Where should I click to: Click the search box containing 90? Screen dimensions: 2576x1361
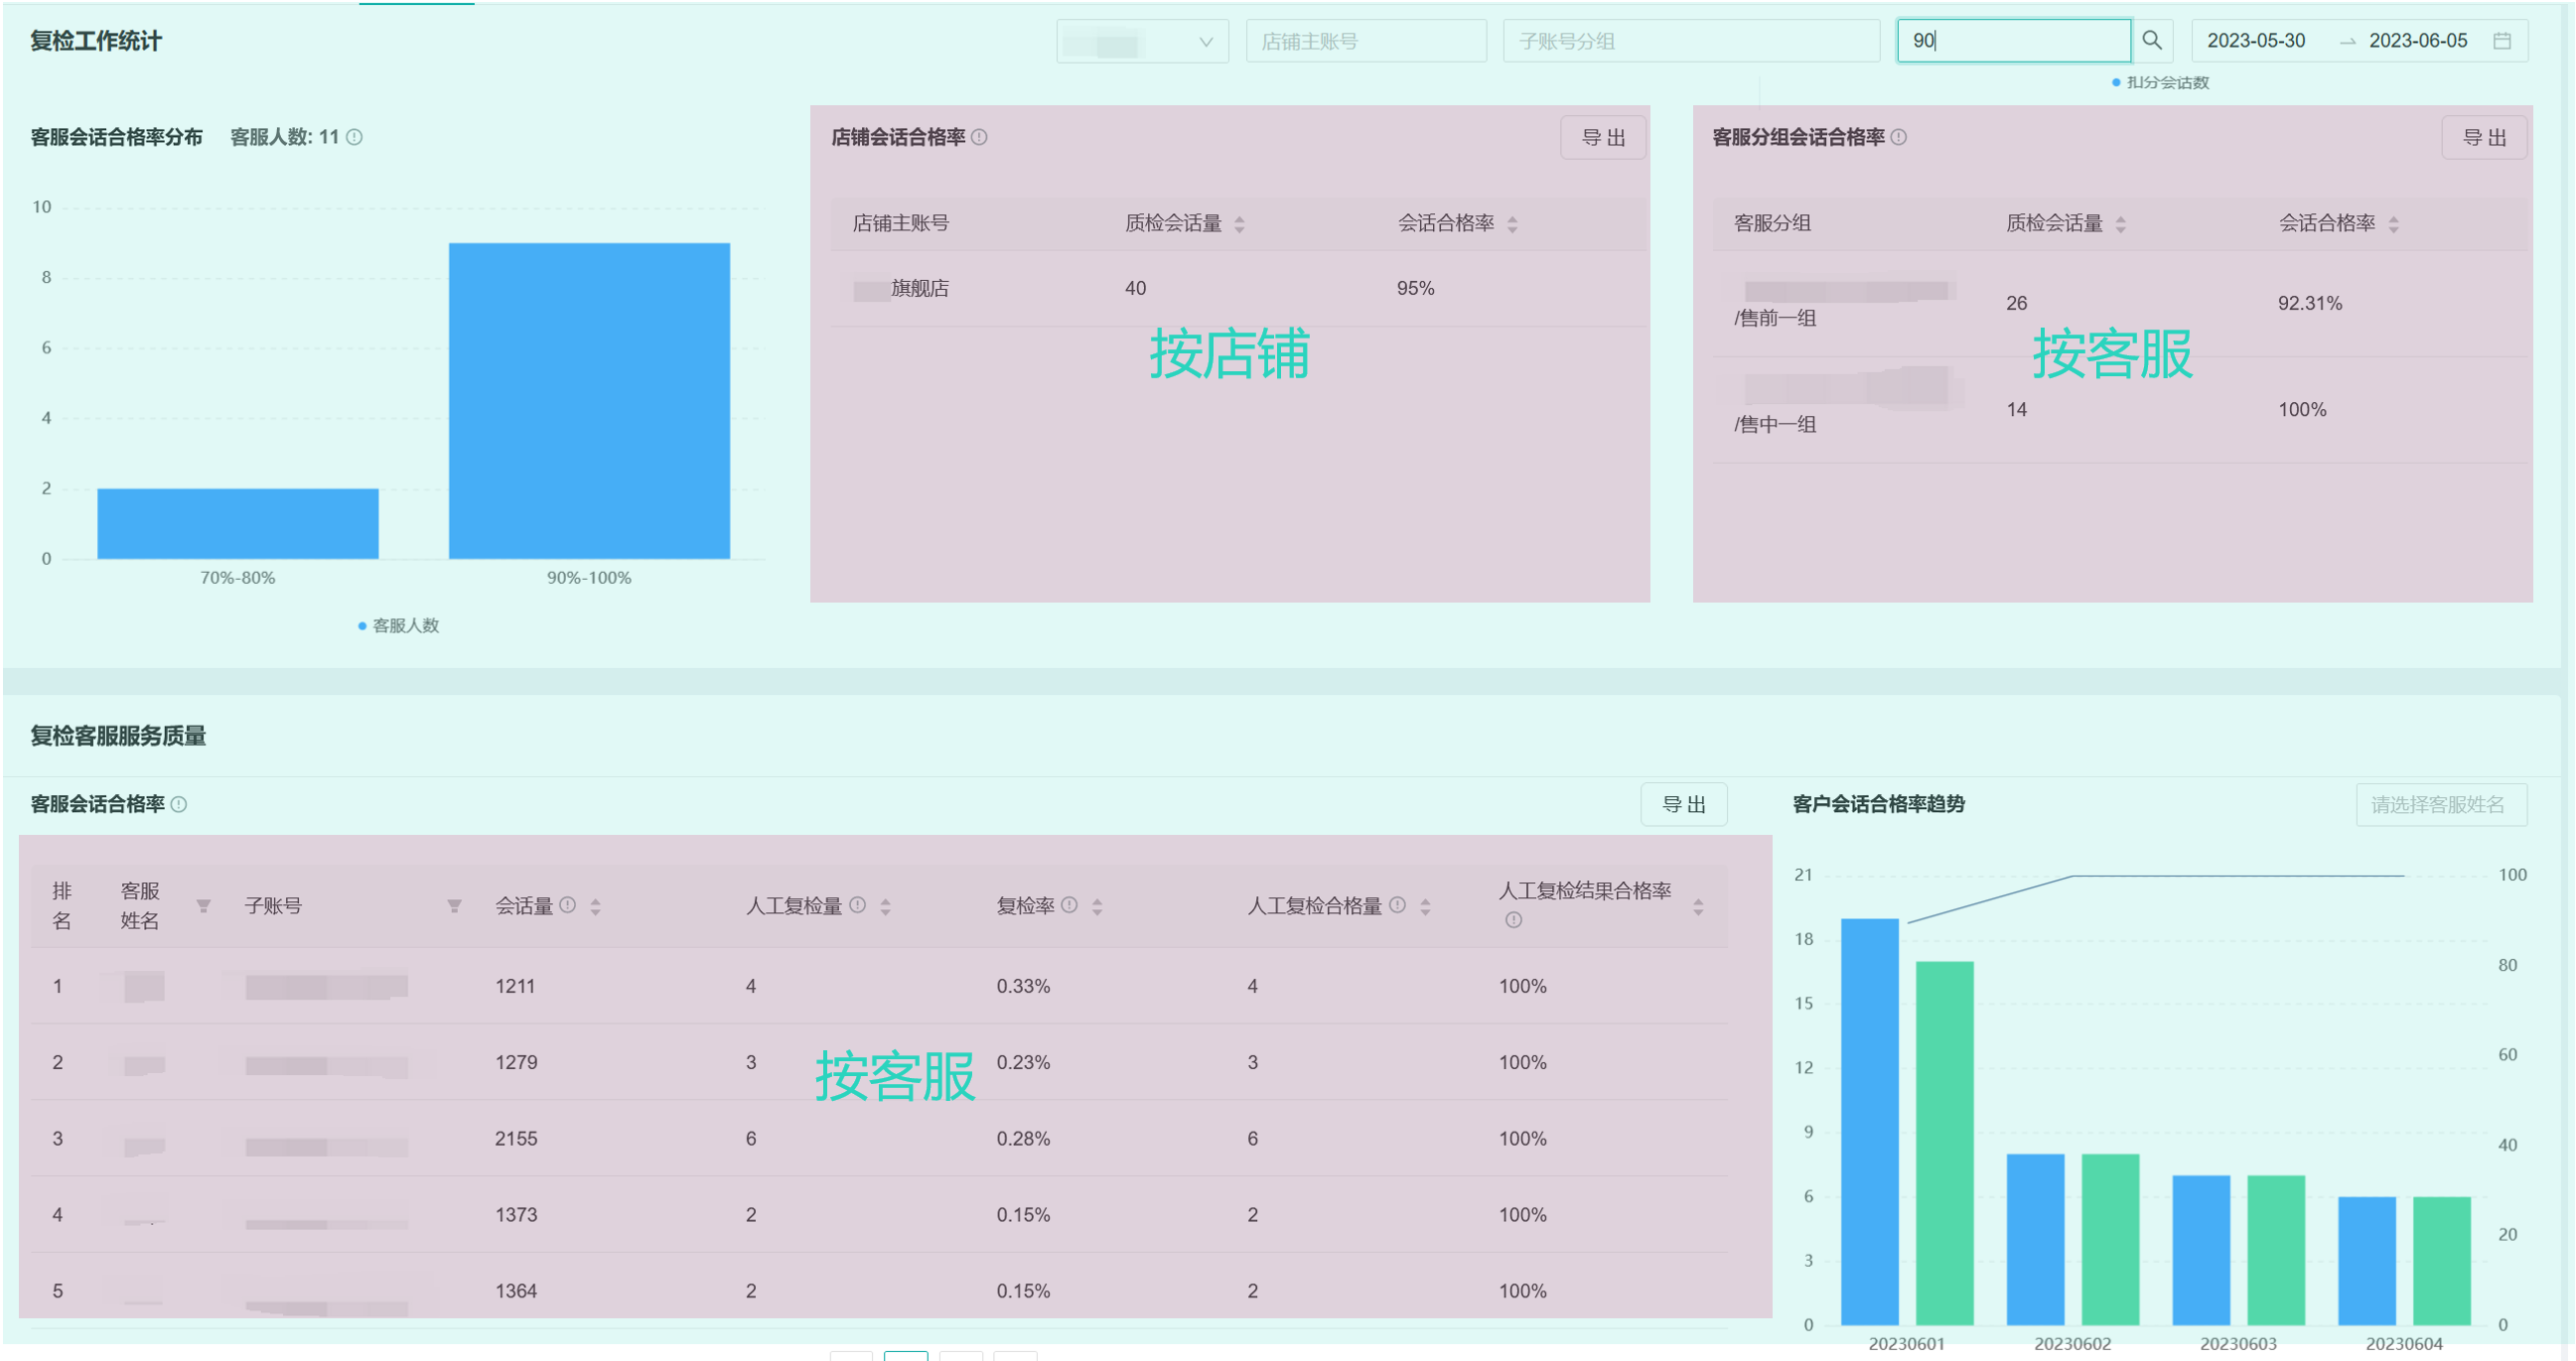pos(2013,41)
